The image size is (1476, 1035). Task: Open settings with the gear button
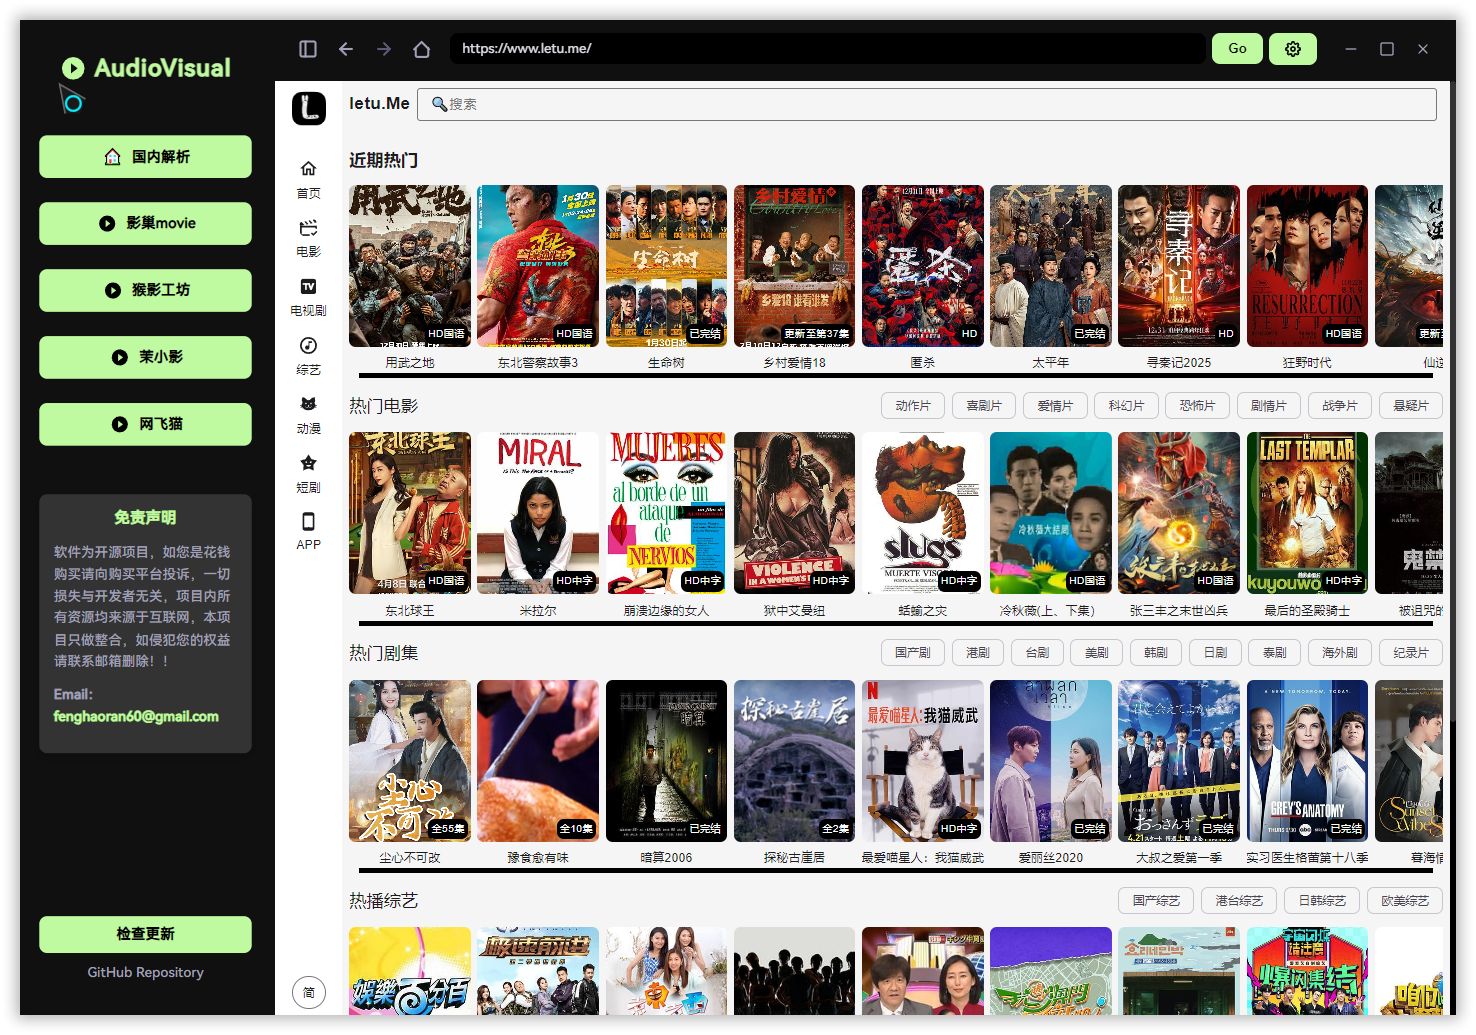tap(1292, 49)
